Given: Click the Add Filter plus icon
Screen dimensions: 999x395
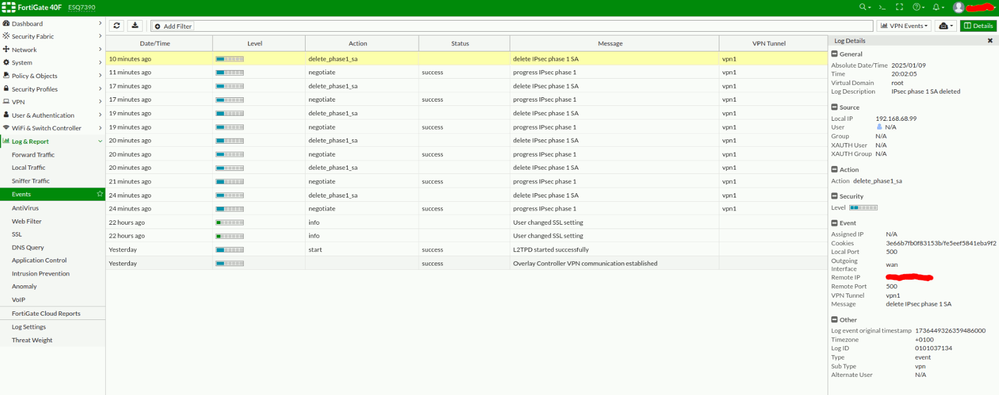Looking at the screenshot, I should [x=157, y=26].
